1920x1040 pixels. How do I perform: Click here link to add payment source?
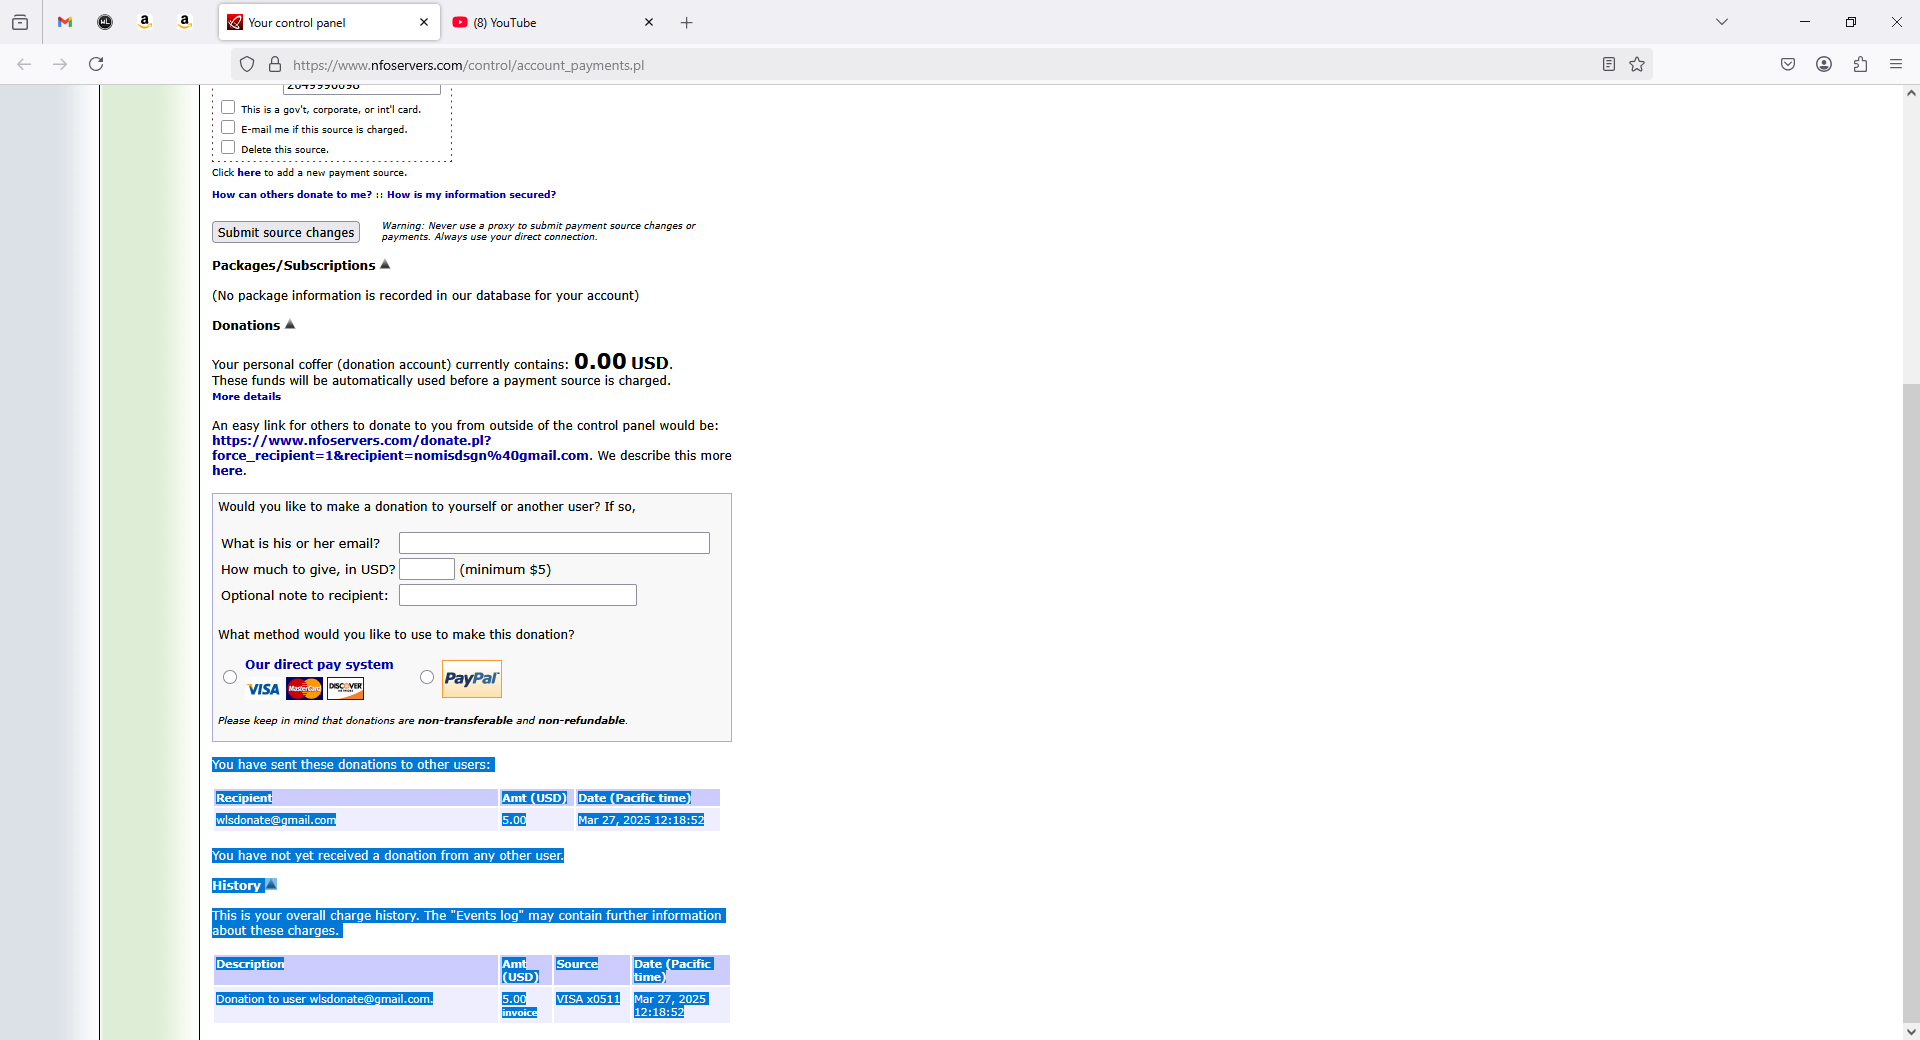tap(249, 172)
